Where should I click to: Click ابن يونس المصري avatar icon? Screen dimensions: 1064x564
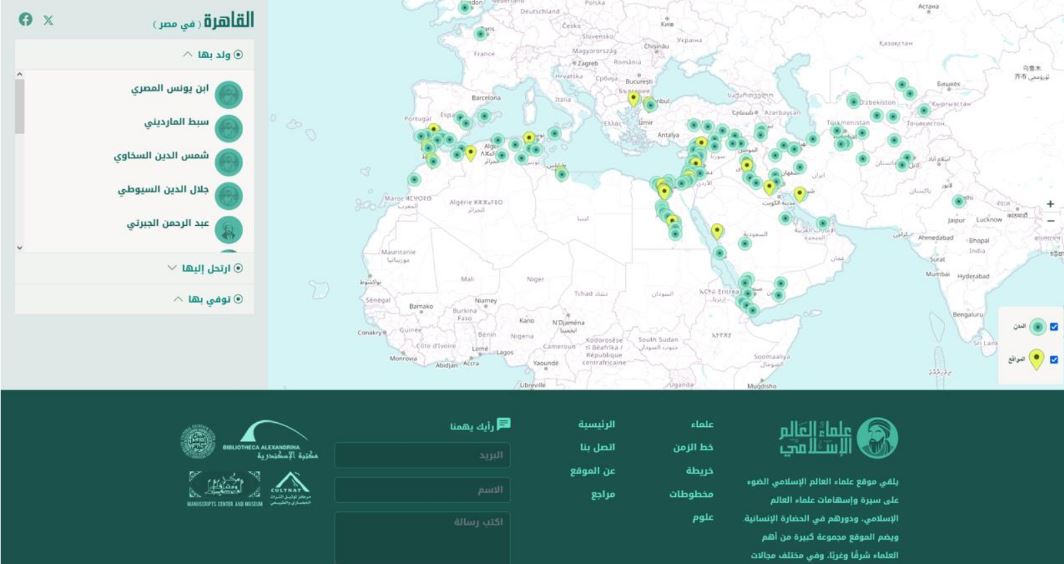(x=229, y=94)
